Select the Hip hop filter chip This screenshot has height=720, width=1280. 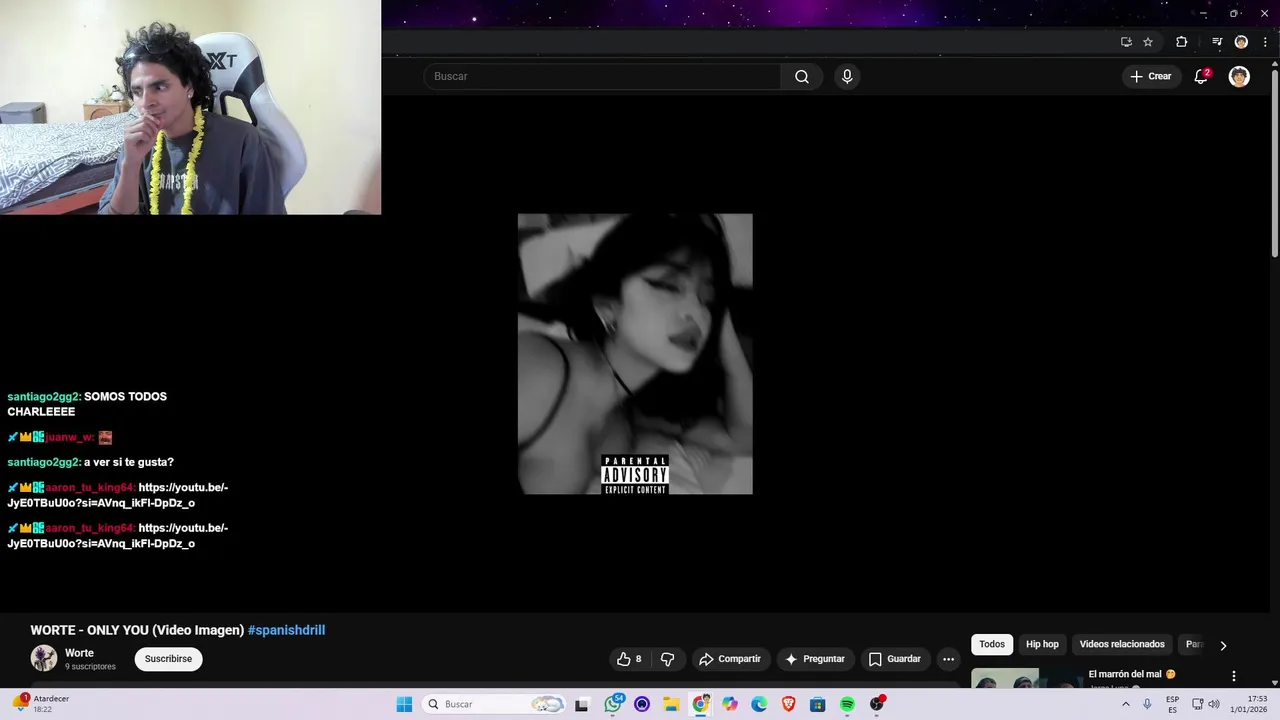tap(1042, 645)
